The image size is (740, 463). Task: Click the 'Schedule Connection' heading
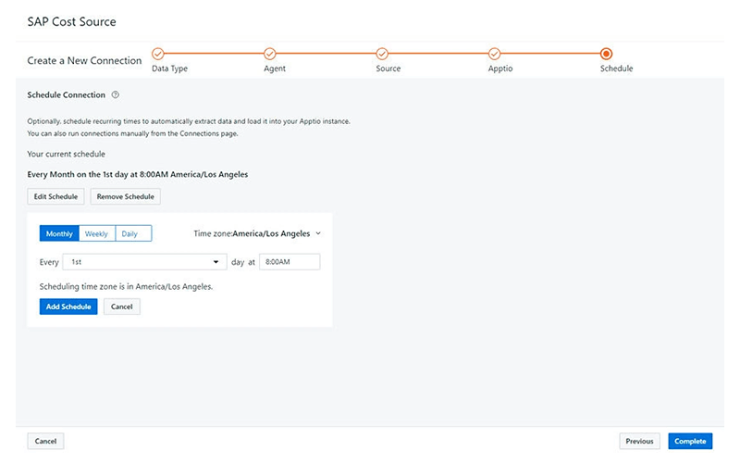point(66,95)
